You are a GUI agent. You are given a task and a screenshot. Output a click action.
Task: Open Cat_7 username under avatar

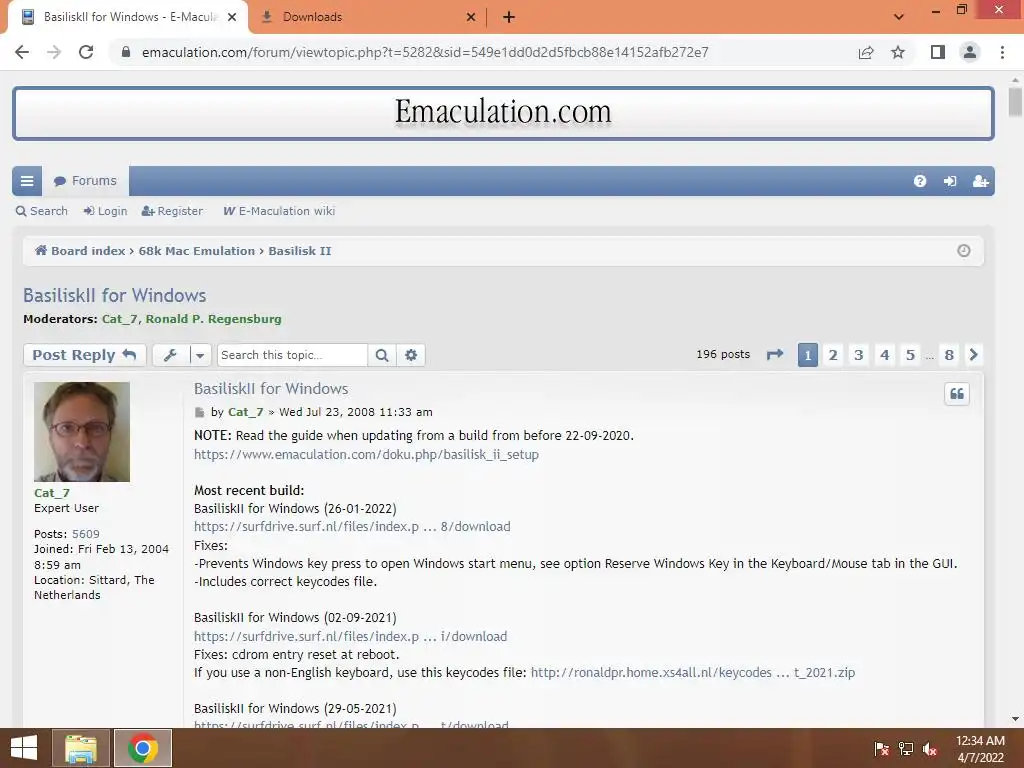point(52,493)
